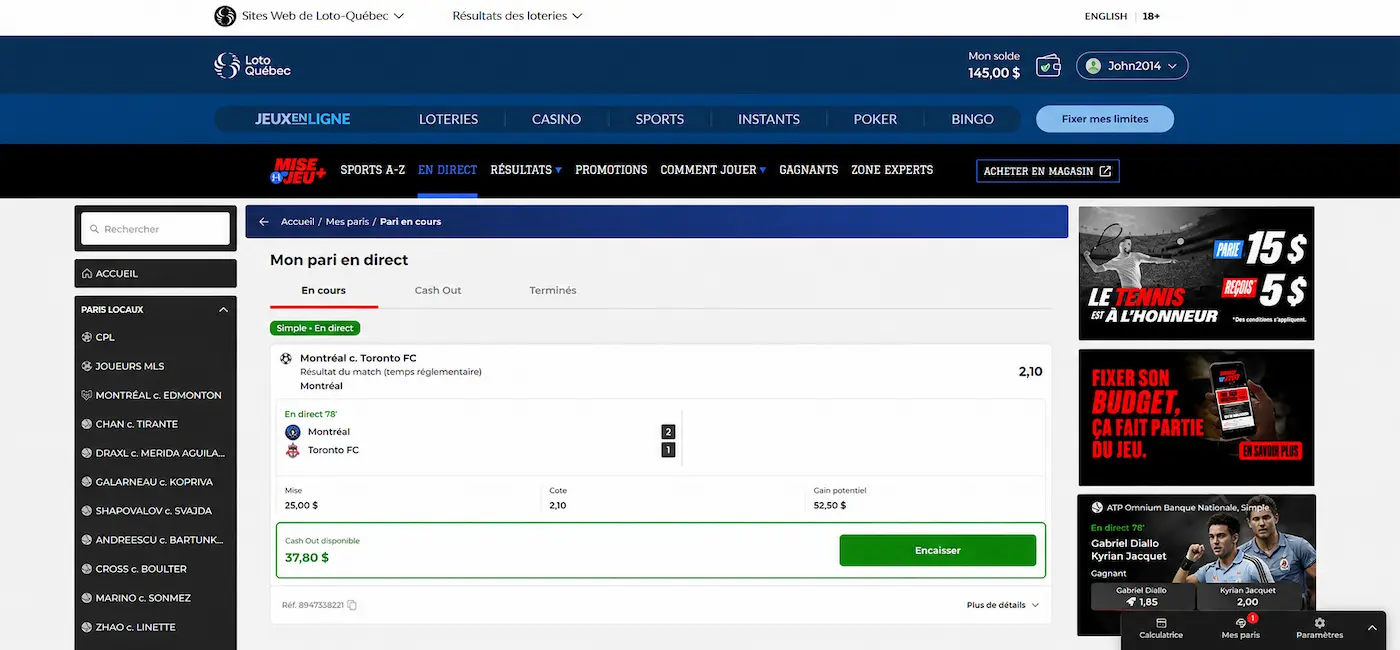
Task: Open the John2014 account menu
Action: point(1132,66)
